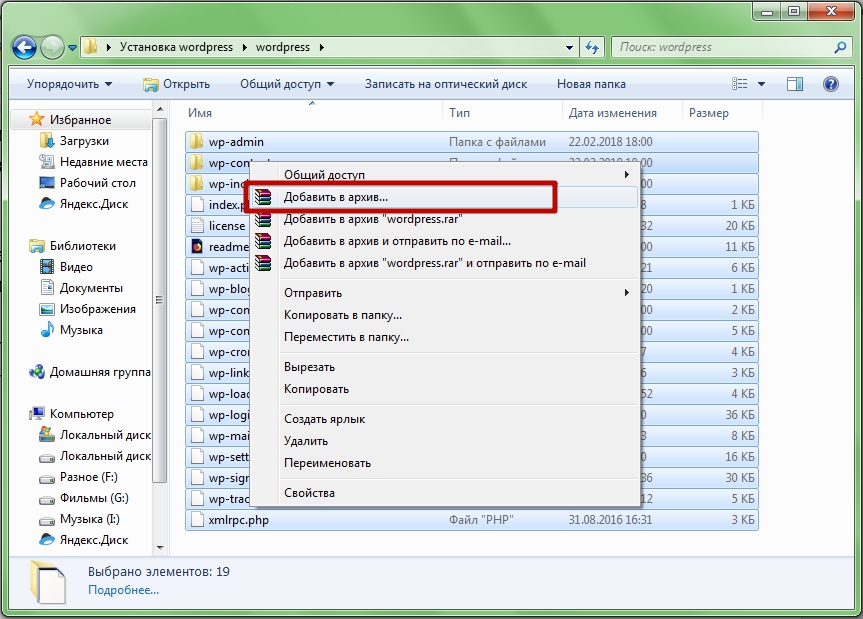Click the change view icon
Image resolution: width=863 pixels, height=619 pixels.
click(739, 84)
